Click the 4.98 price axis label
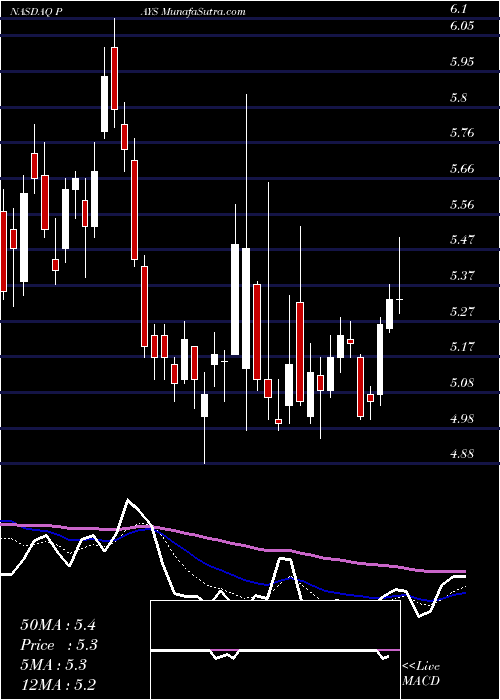Image resolution: width=500 pixels, height=700 pixels. (462, 418)
